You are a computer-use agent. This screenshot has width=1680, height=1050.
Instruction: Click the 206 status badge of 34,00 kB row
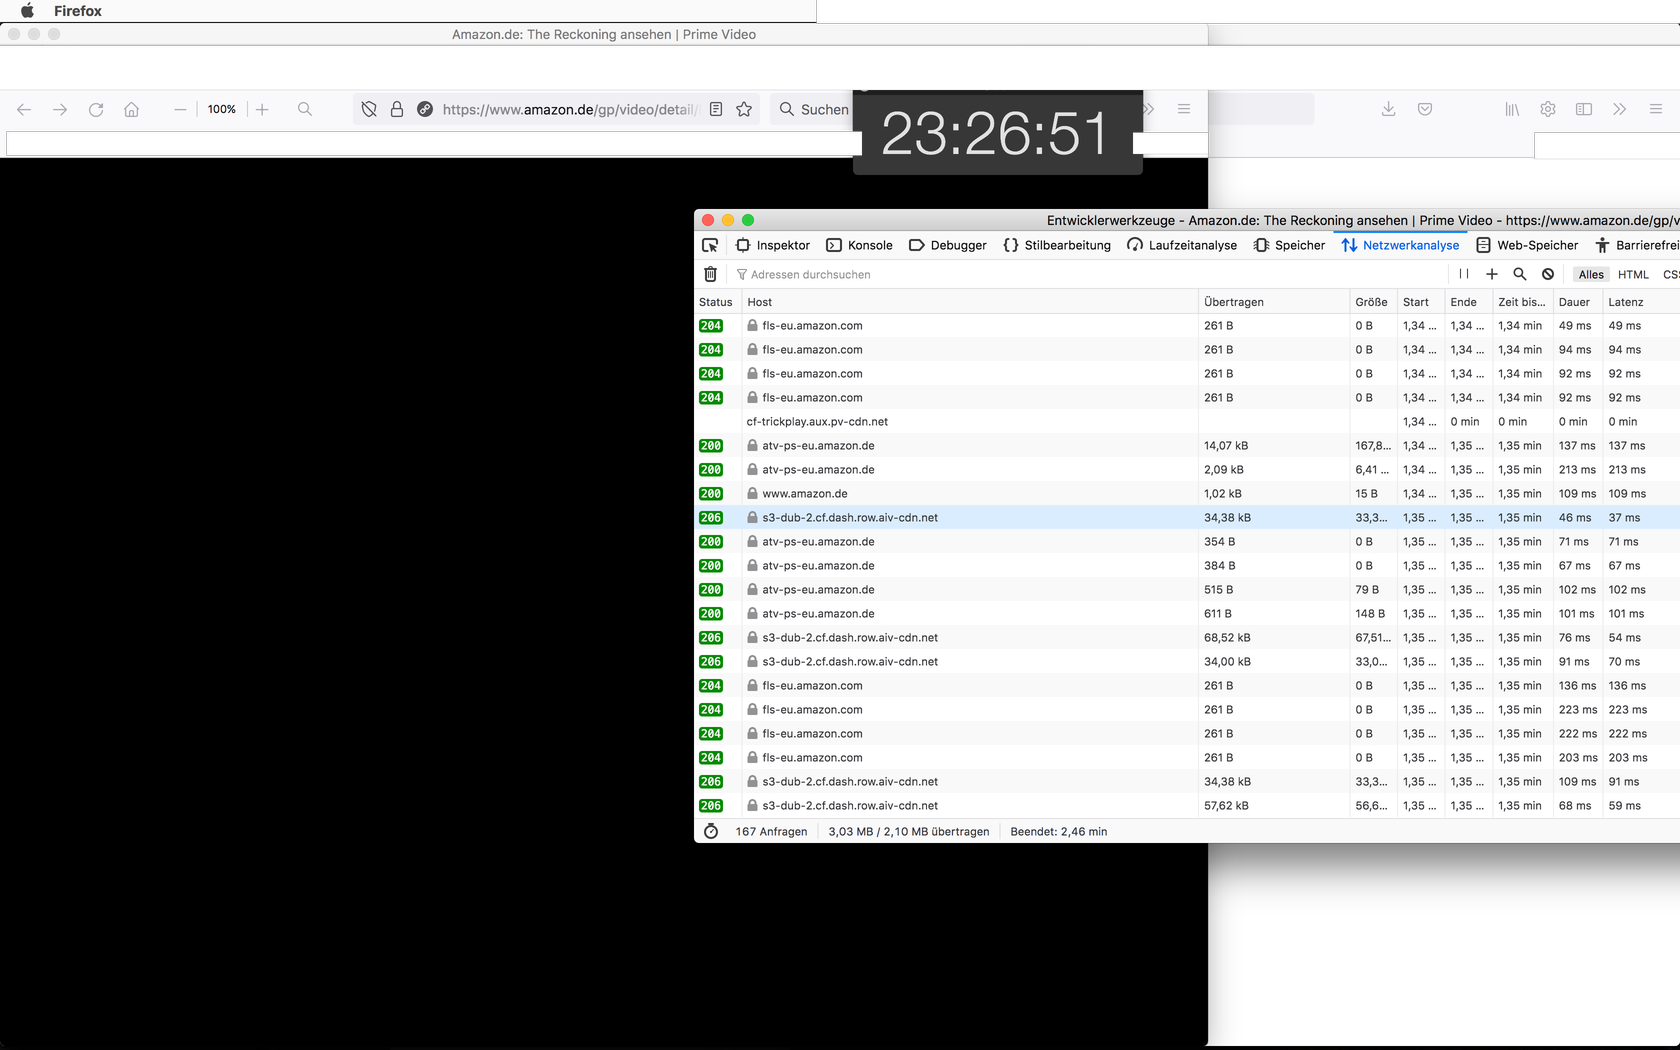[x=711, y=662]
